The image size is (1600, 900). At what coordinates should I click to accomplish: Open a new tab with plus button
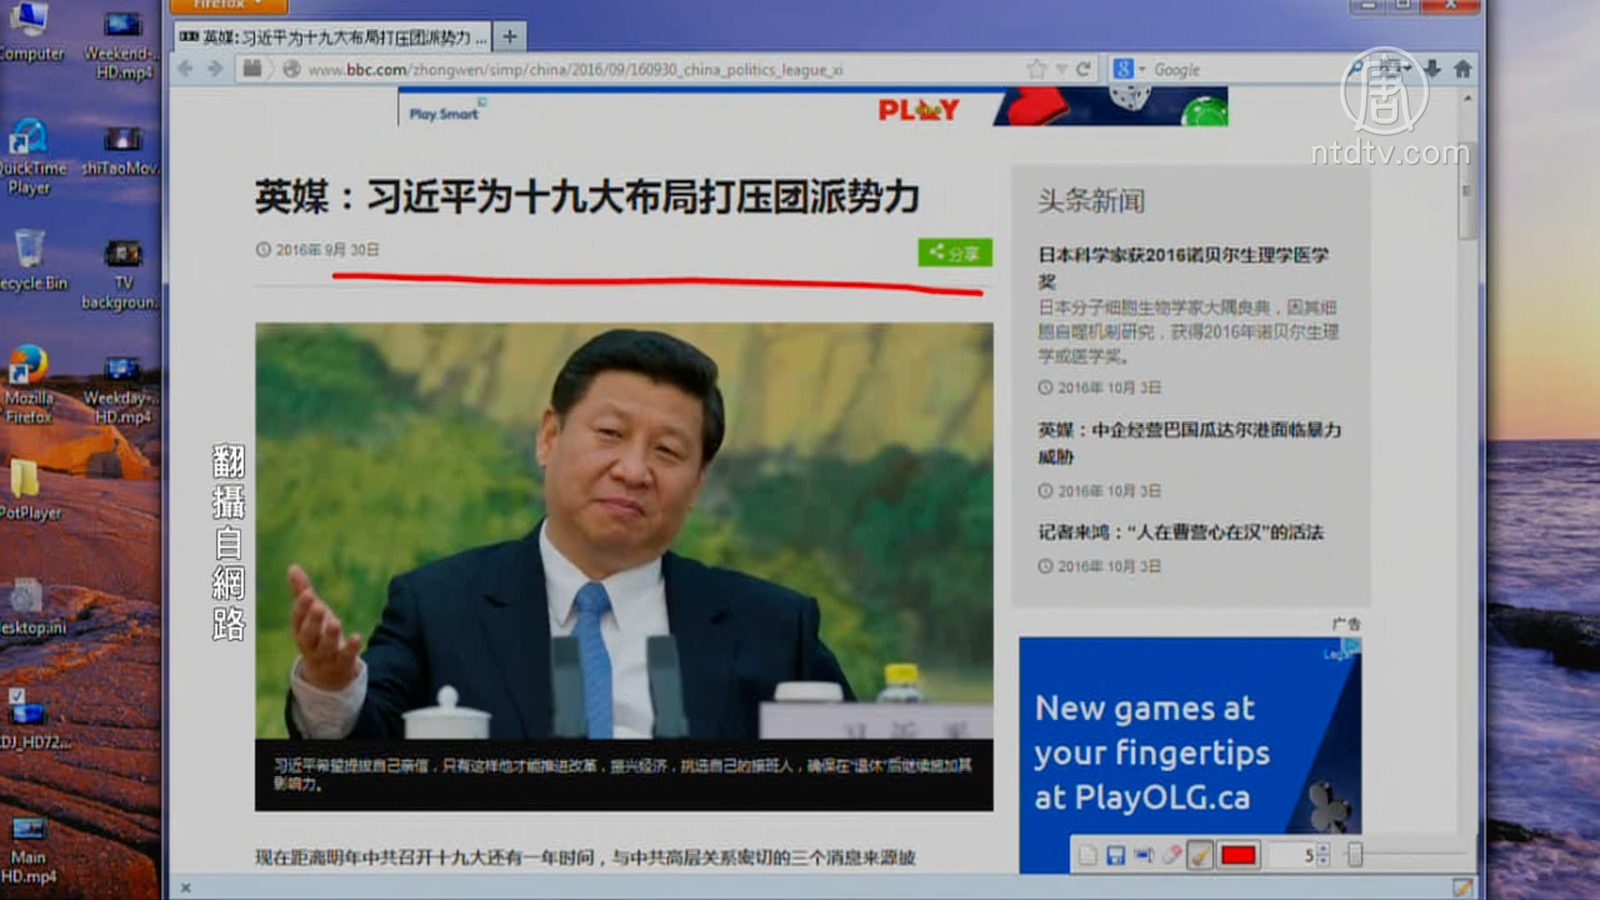coord(510,37)
